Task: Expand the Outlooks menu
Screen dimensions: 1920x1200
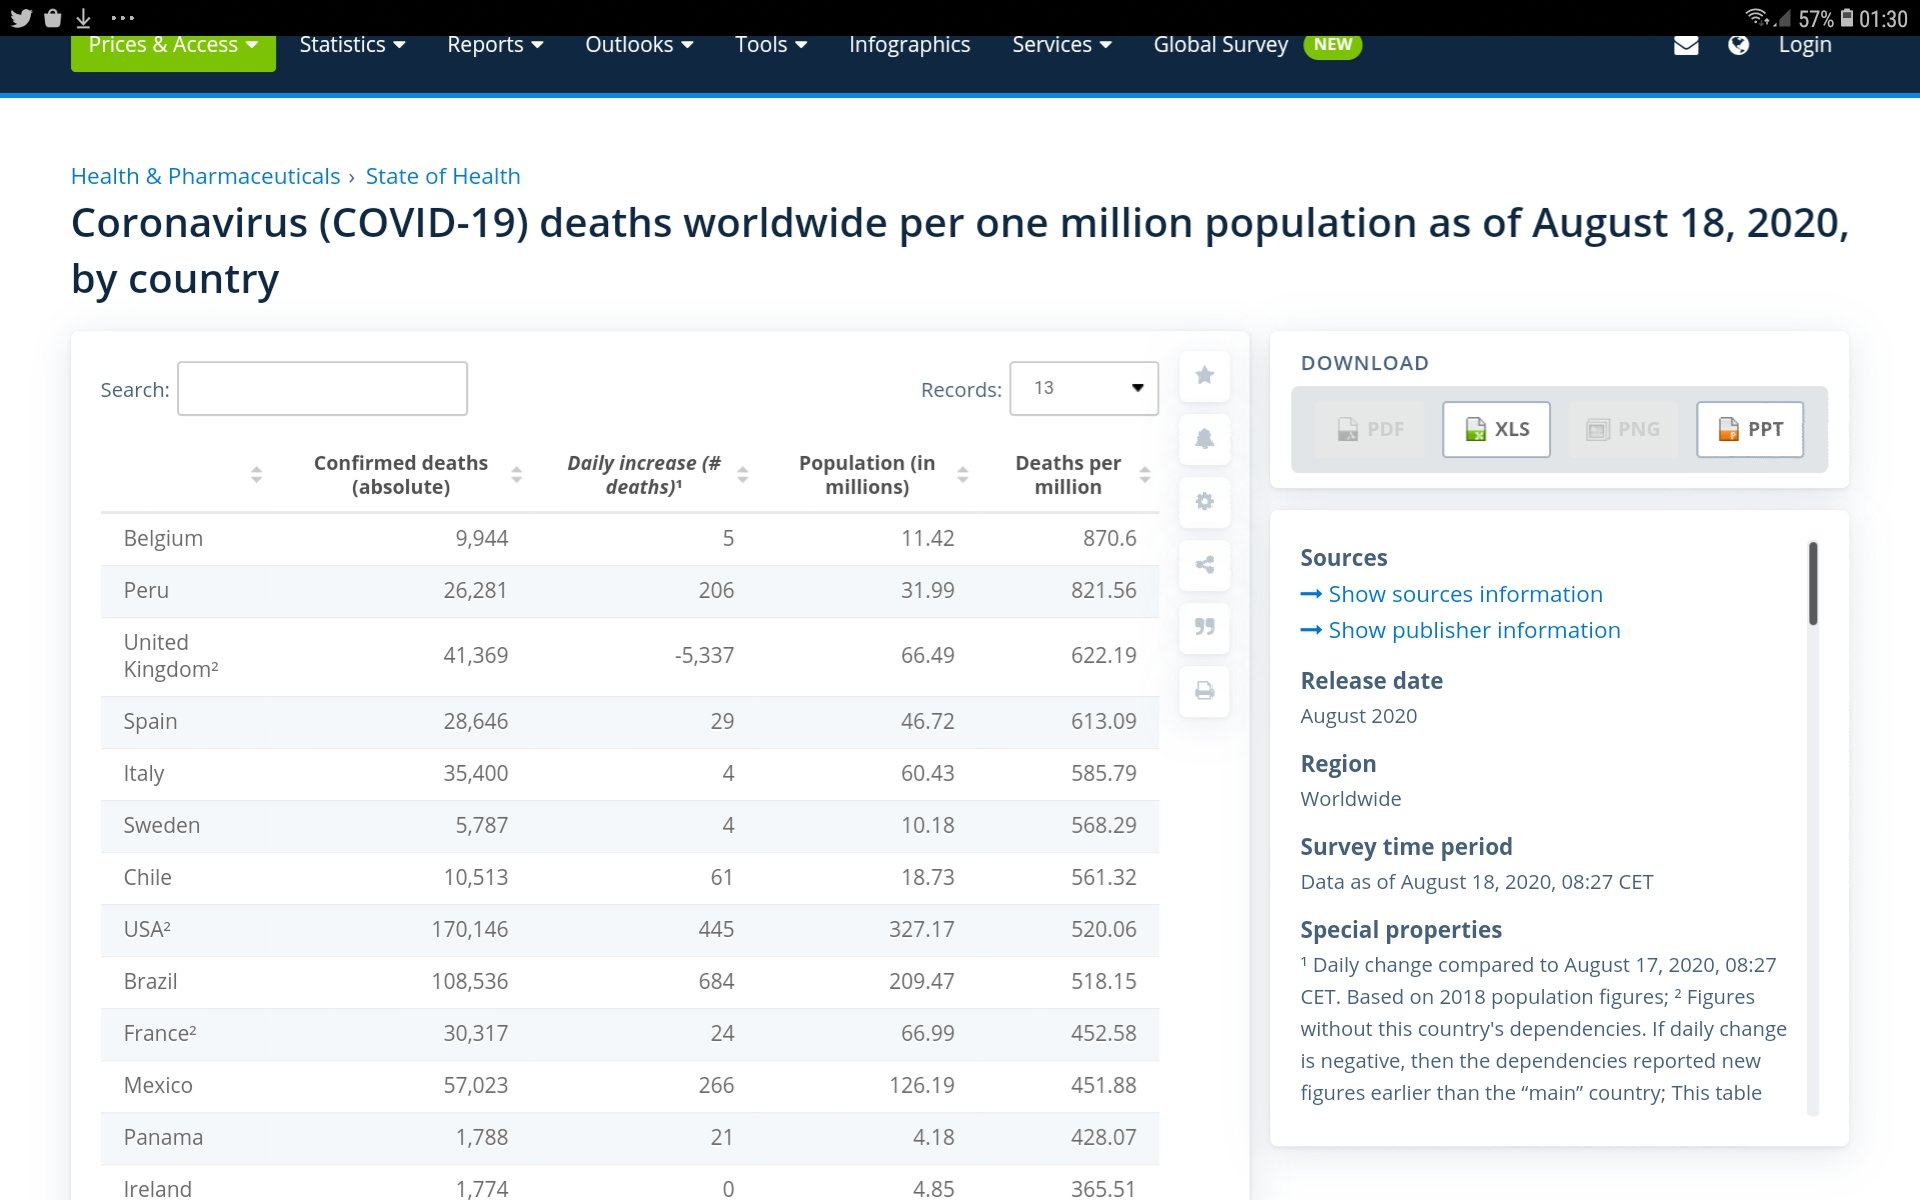Action: [x=639, y=45]
